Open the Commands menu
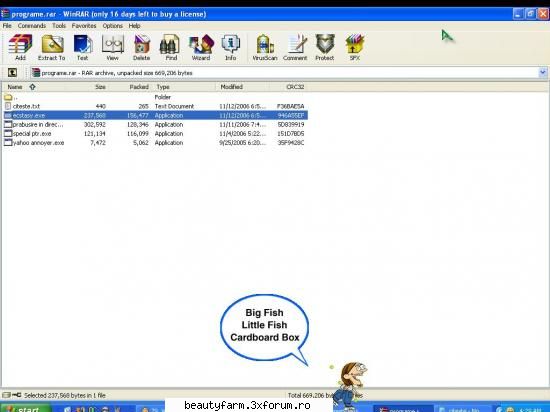Viewport: 550px width, 412px height. [32, 26]
